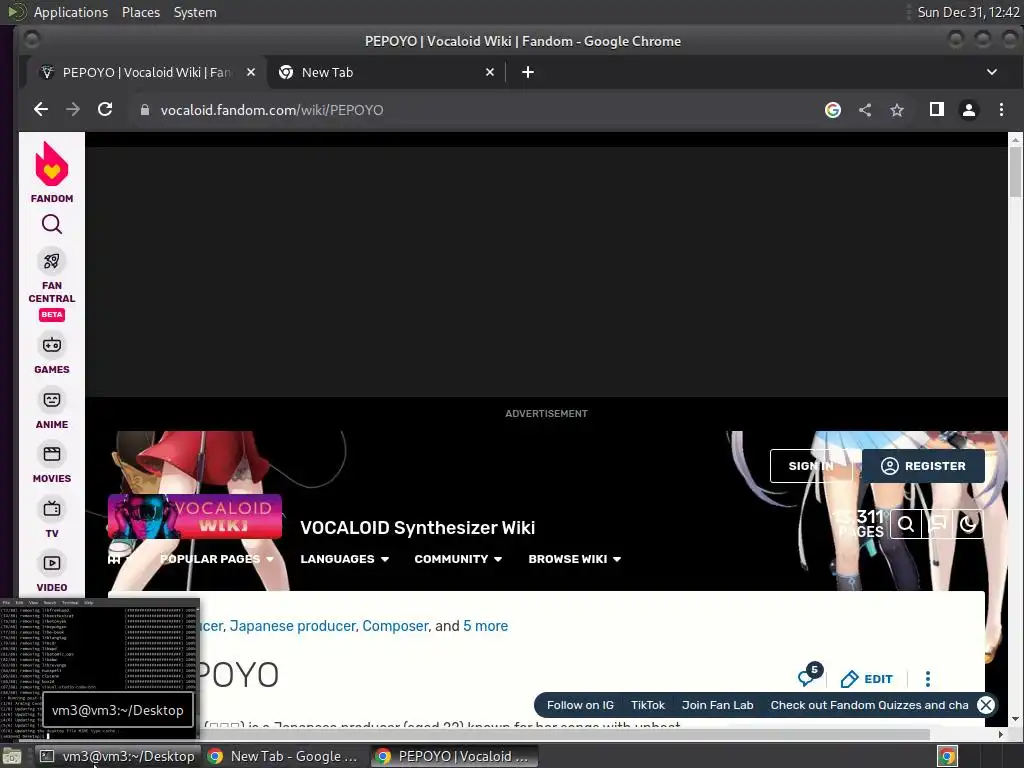Screen dimensions: 1024x768
Task: Bookmark this page with star icon
Action: (x=897, y=110)
